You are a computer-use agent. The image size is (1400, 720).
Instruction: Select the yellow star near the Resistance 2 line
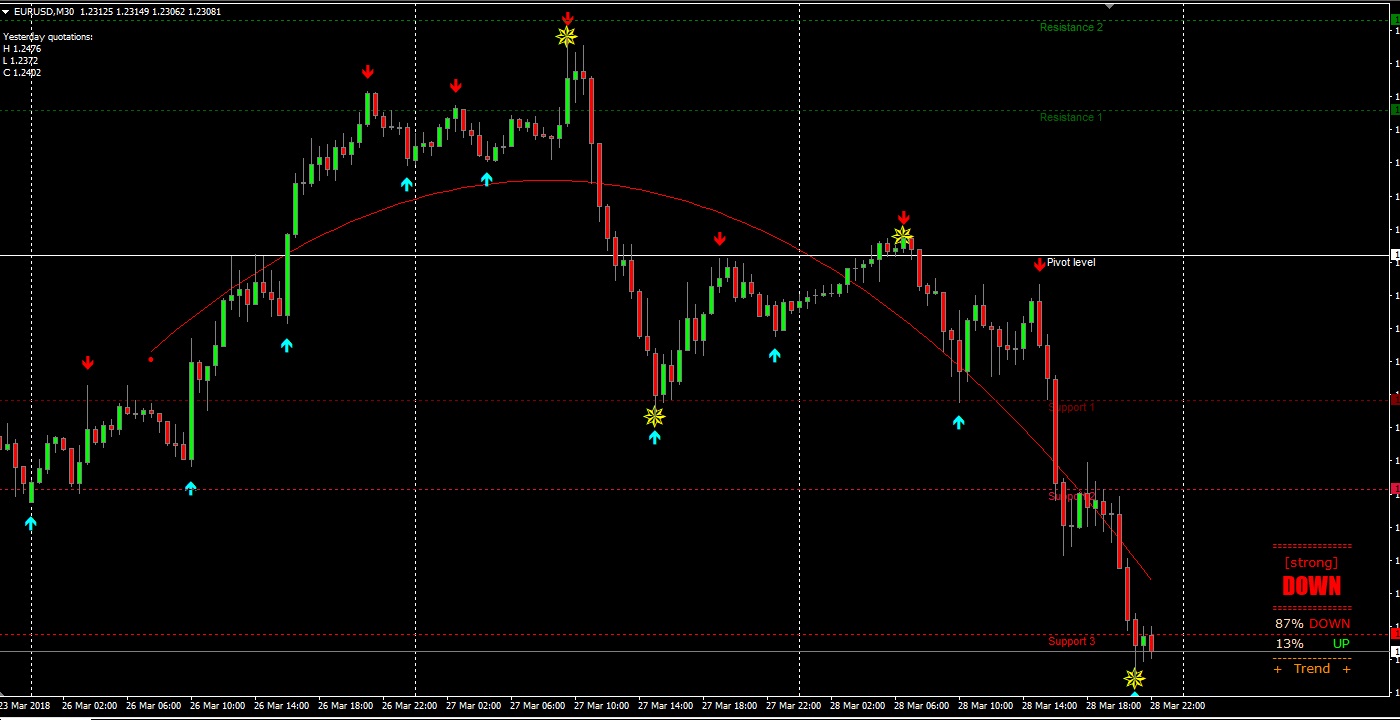click(567, 37)
